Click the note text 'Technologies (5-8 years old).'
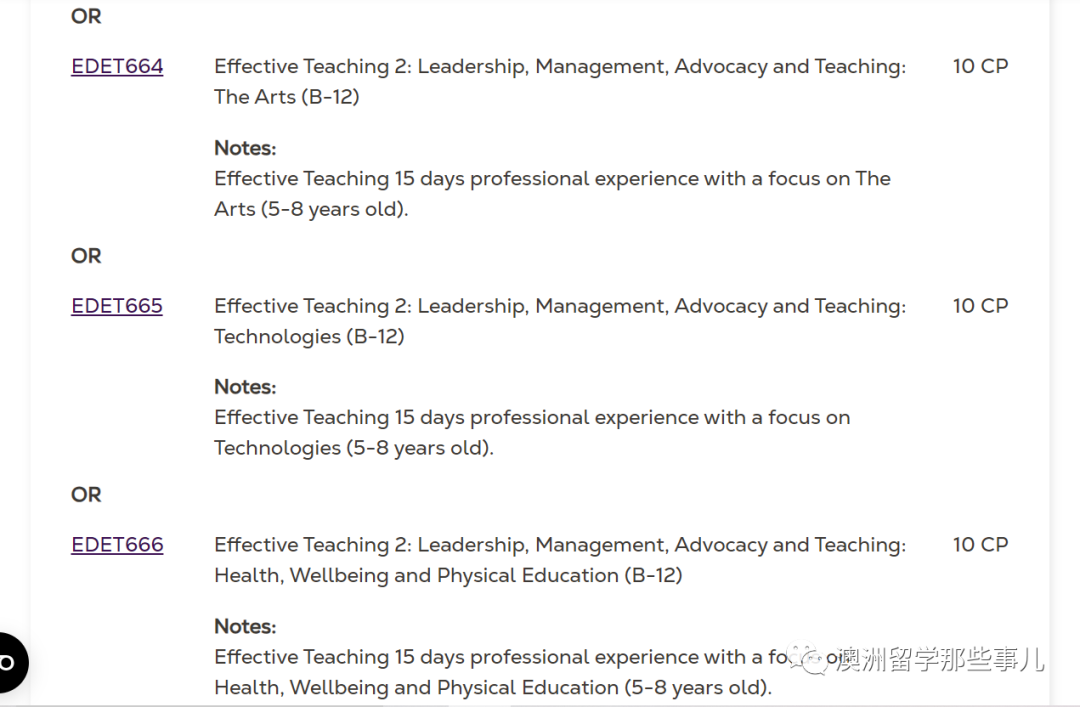Image resolution: width=1080 pixels, height=707 pixels. tap(354, 448)
